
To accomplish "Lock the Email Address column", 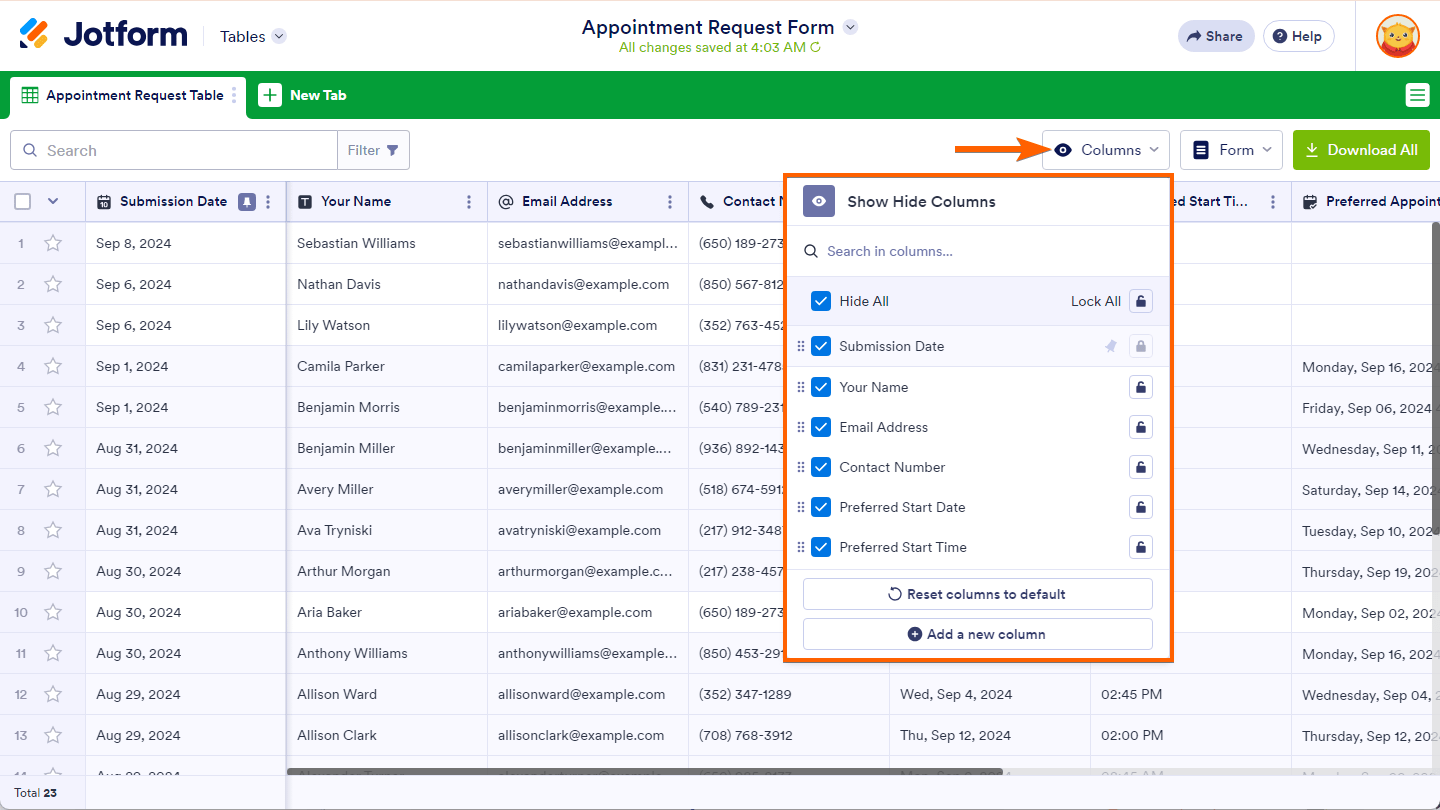I will (x=1141, y=427).
